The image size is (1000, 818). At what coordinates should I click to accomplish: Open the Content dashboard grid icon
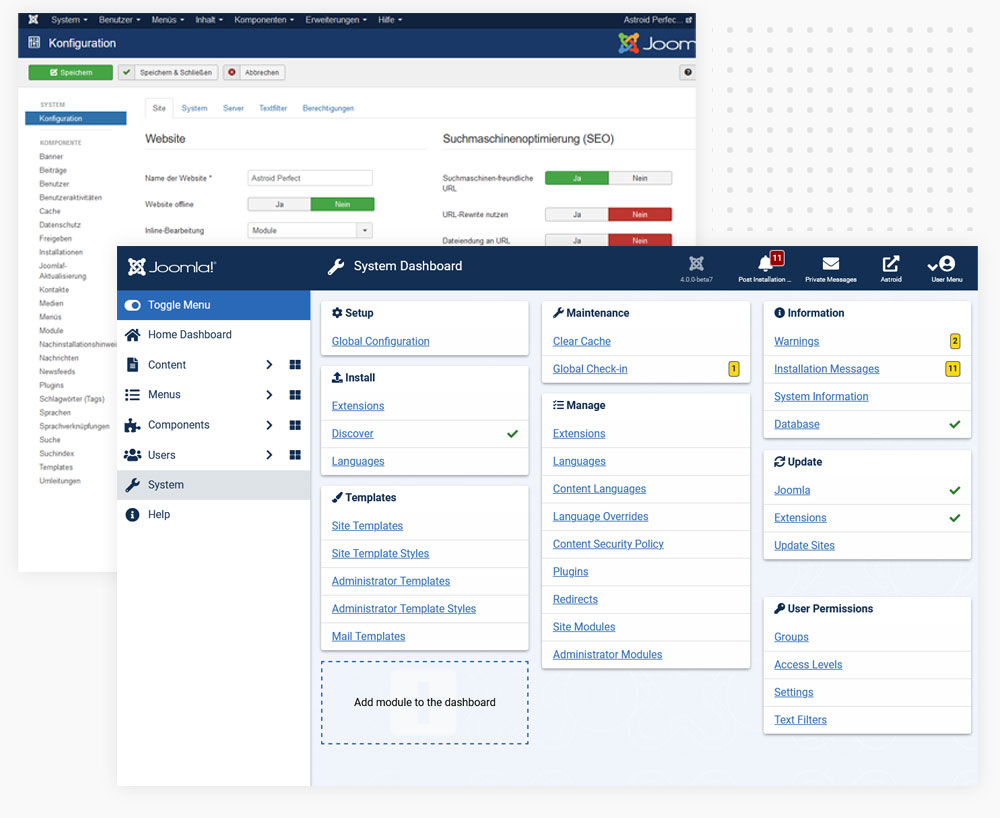click(296, 364)
